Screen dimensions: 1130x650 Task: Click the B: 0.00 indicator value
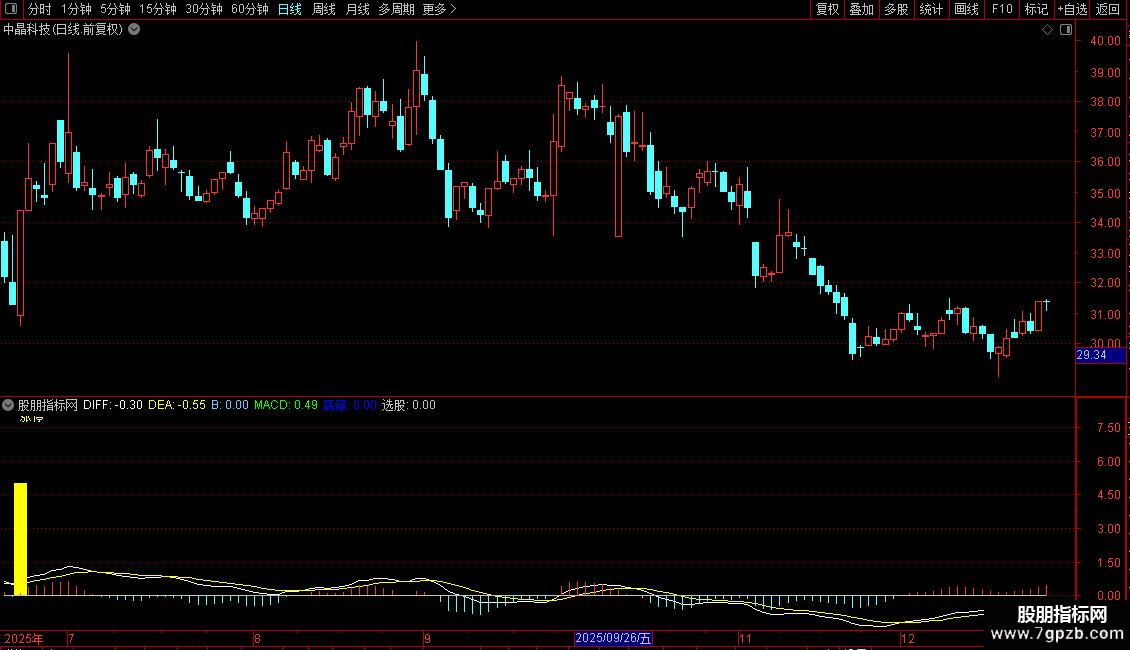(x=229, y=405)
